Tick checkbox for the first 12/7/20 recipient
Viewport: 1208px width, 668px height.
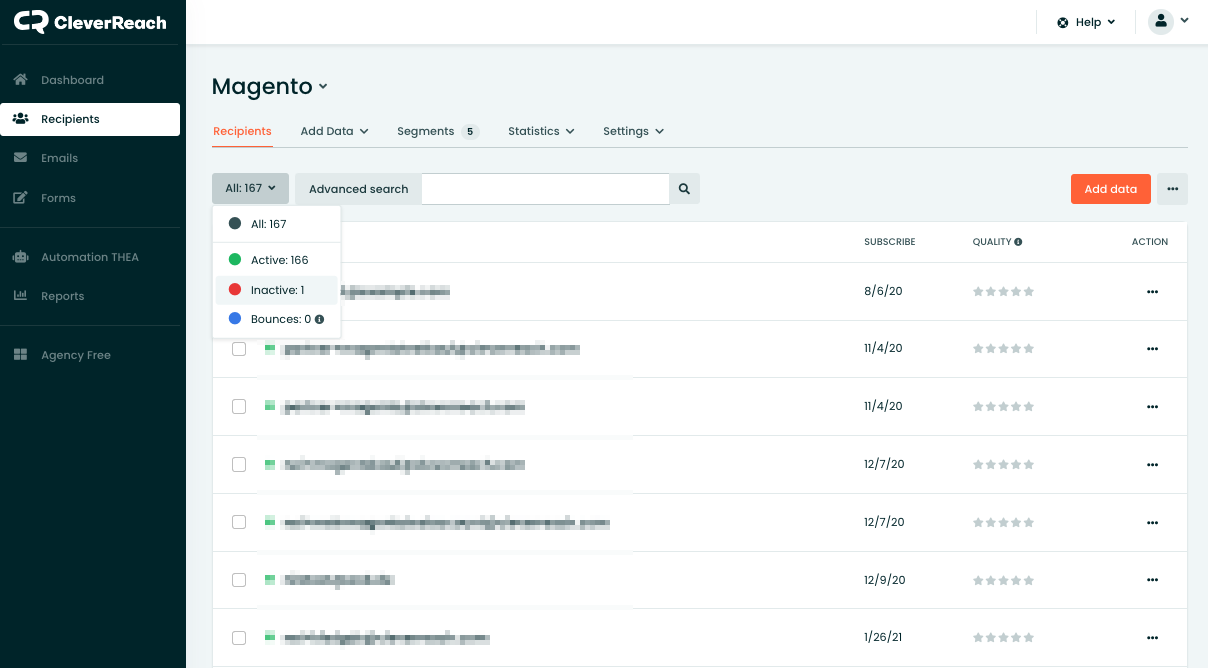[239, 465]
